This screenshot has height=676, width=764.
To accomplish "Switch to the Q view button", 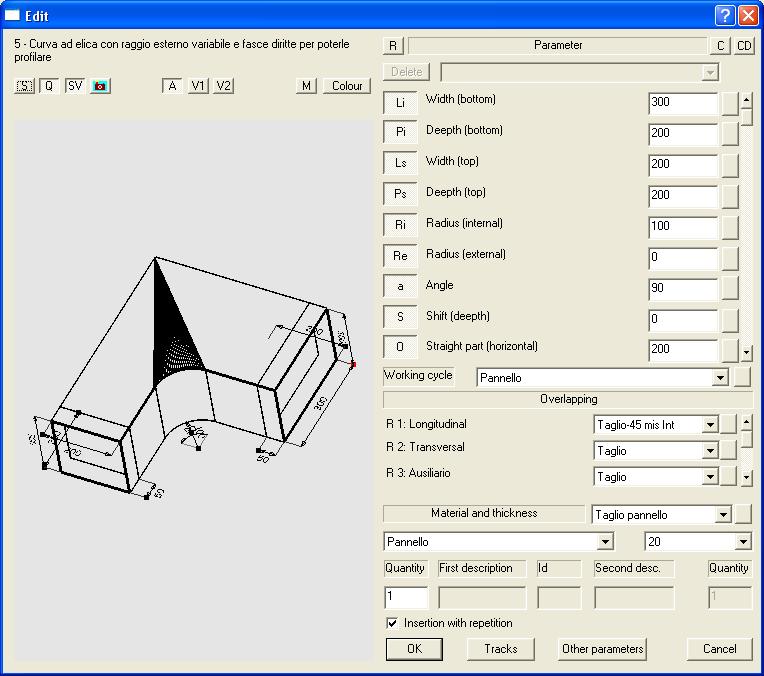I will coord(49,86).
